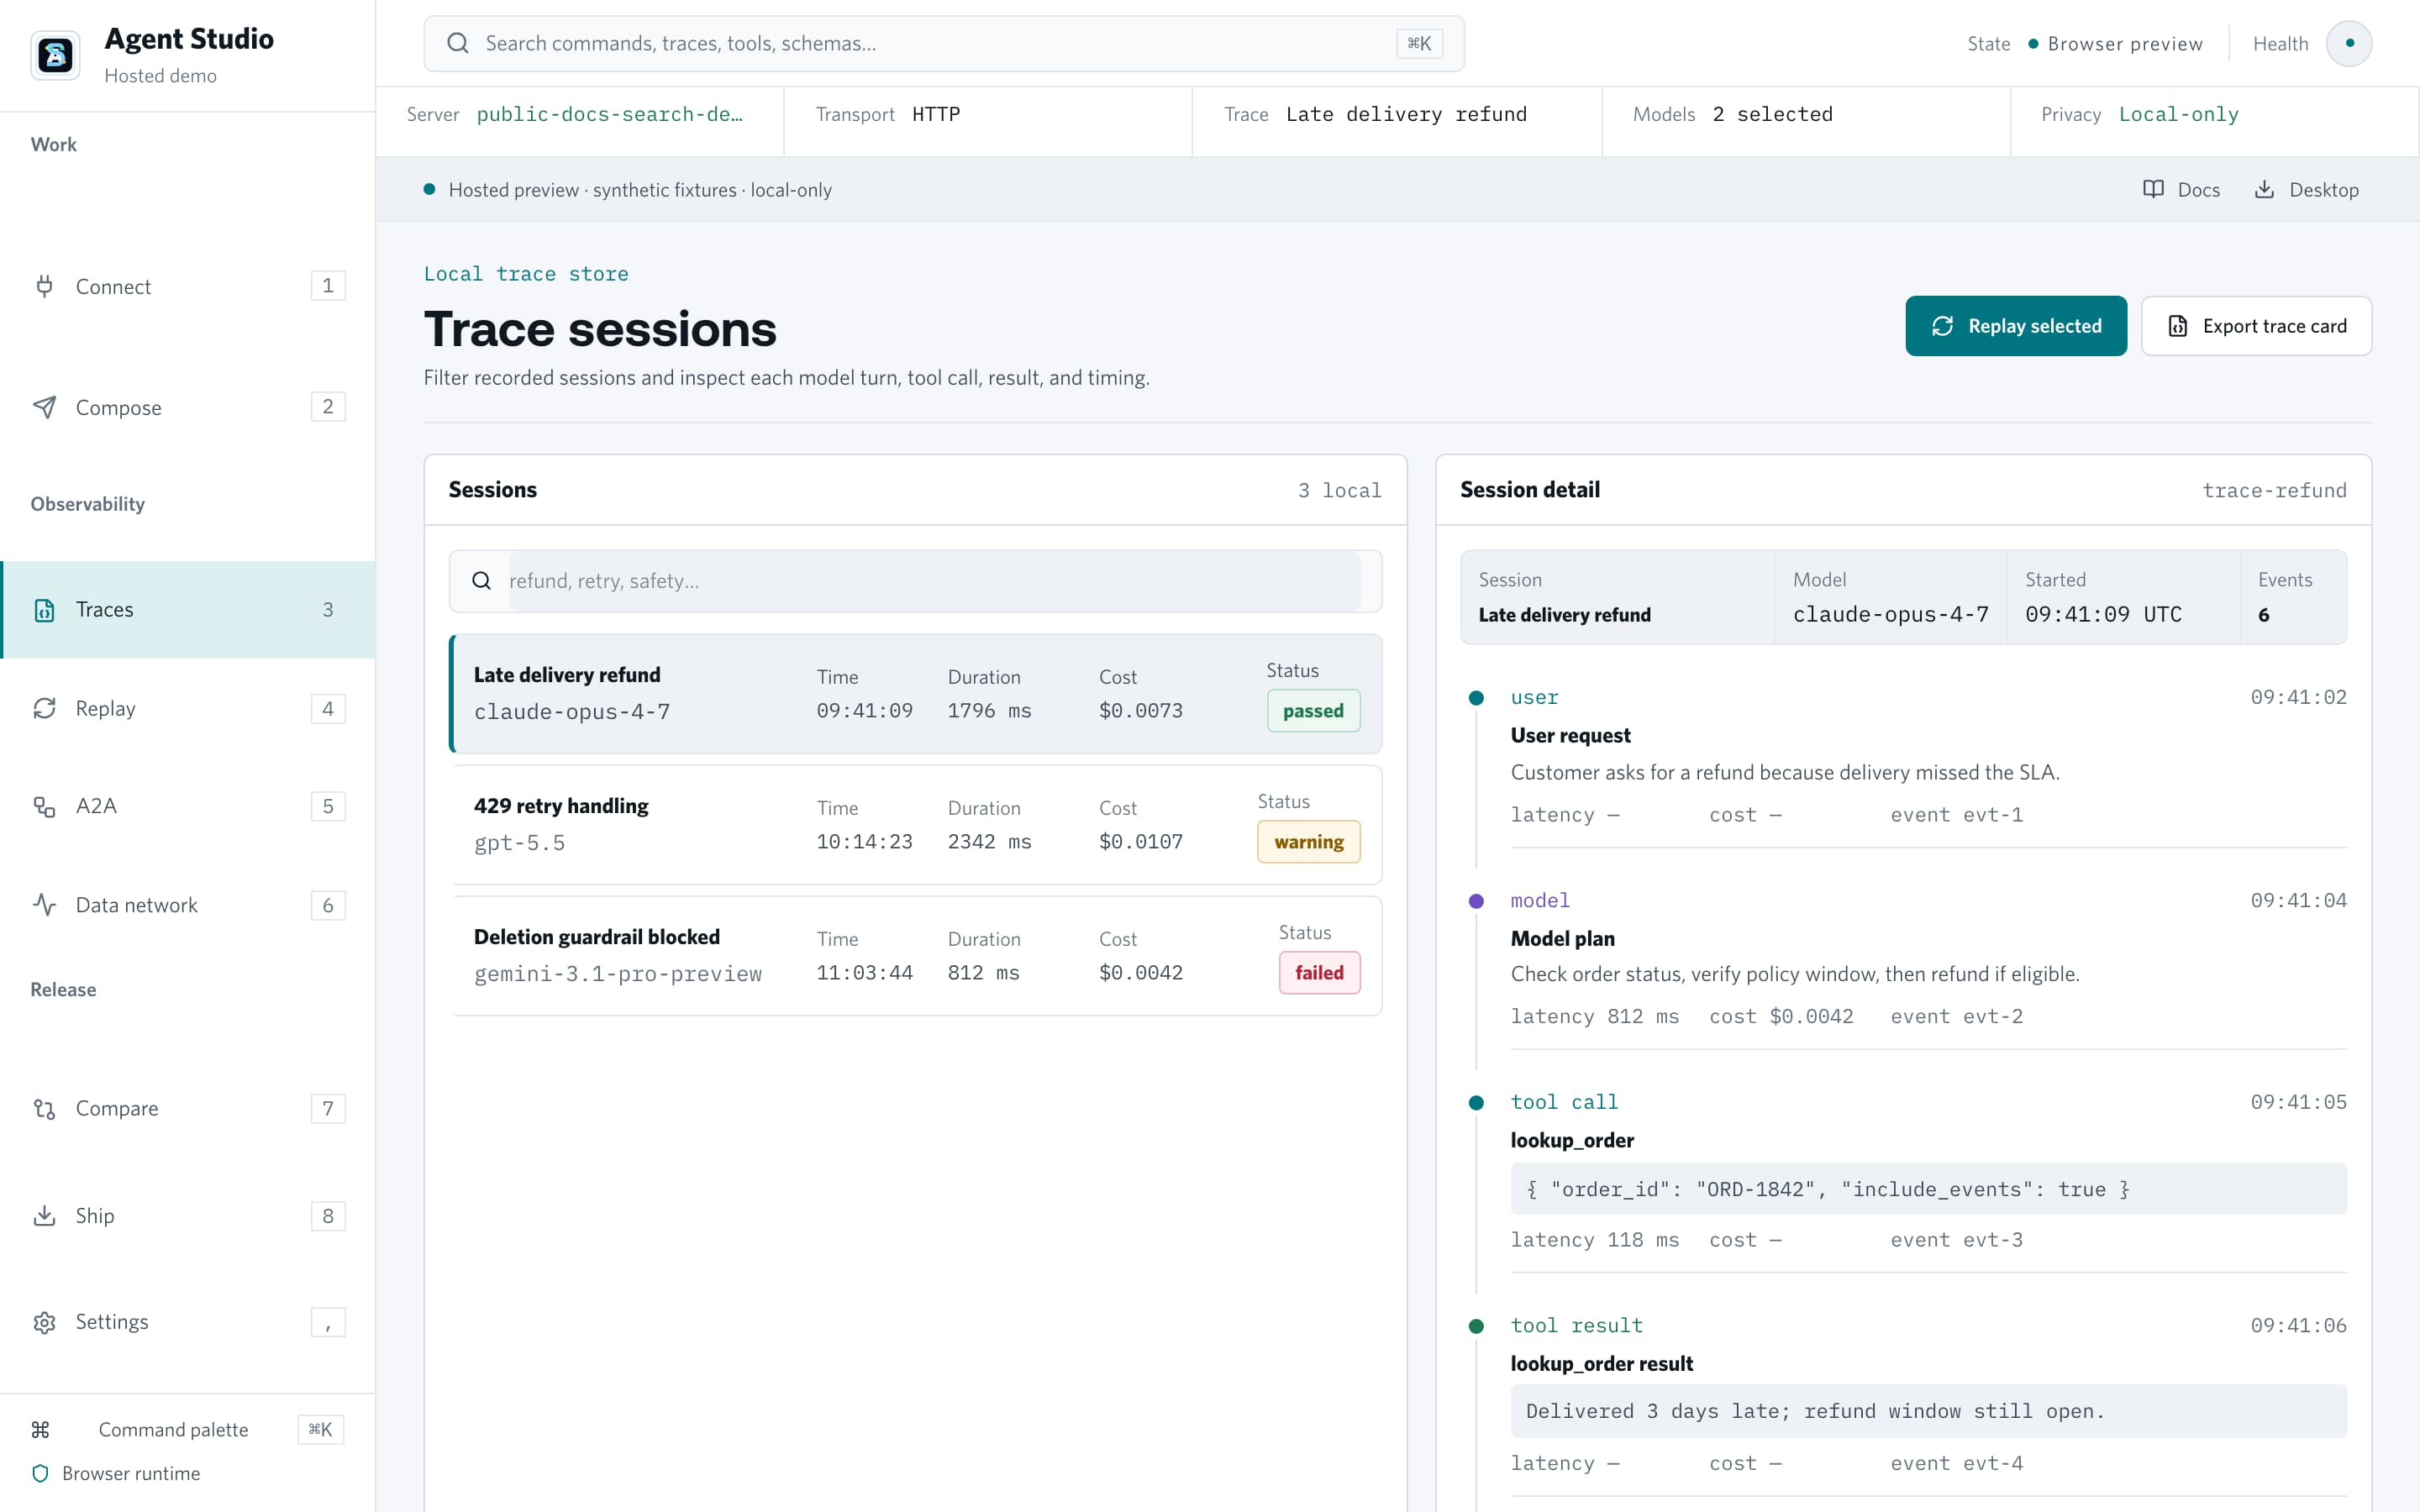
Task: Open the Docs link
Action: coord(2182,189)
